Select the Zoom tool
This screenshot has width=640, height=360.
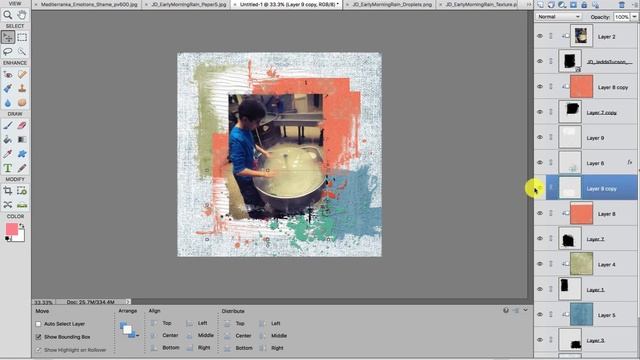7,15
